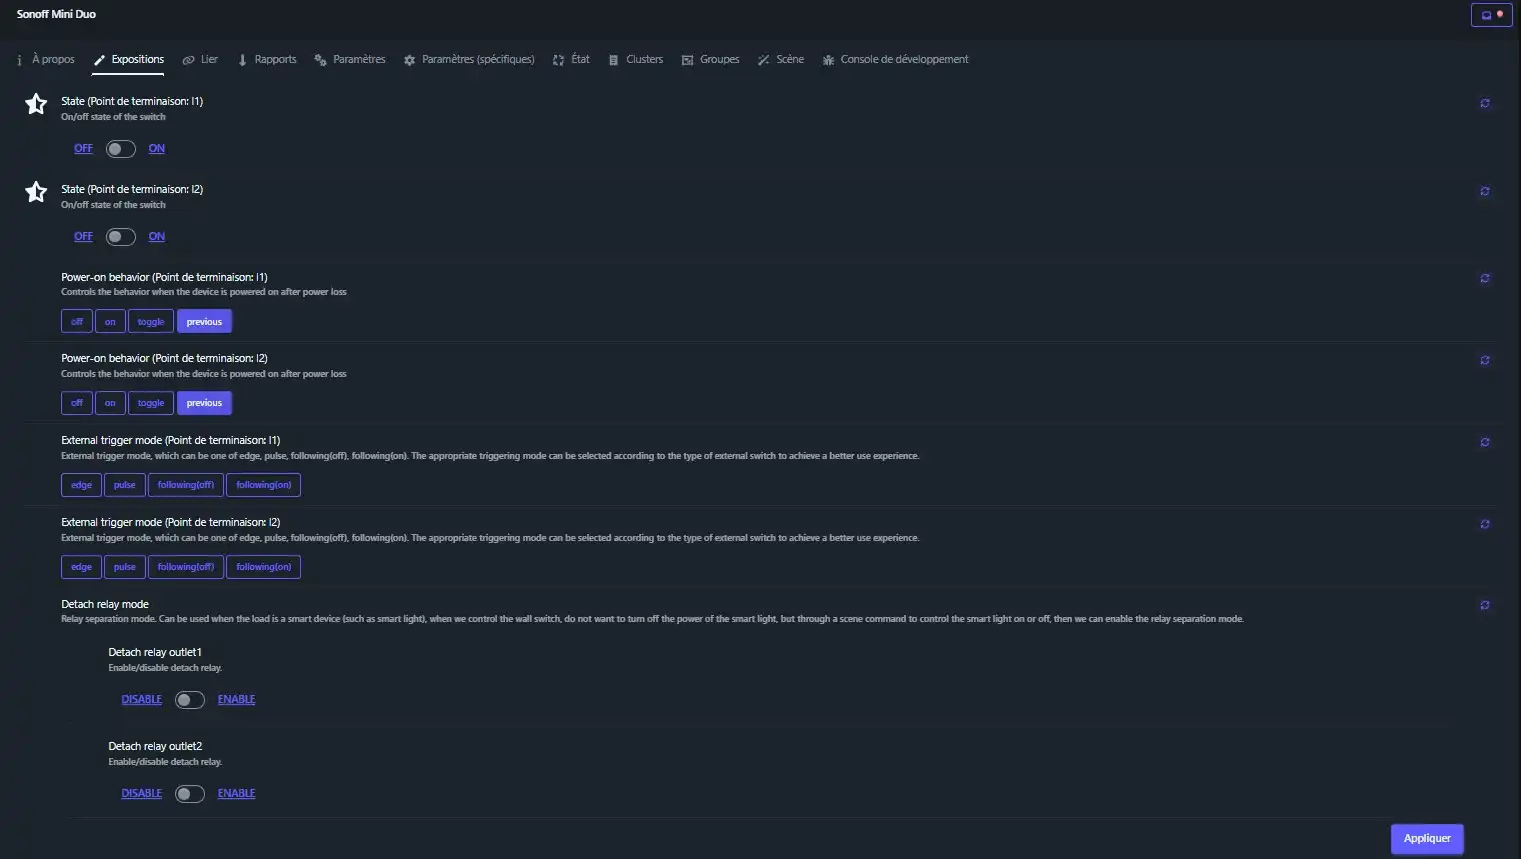This screenshot has height=859, width=1521.
Task: Toggle the State l2 switch
Action: coord(121,237)
